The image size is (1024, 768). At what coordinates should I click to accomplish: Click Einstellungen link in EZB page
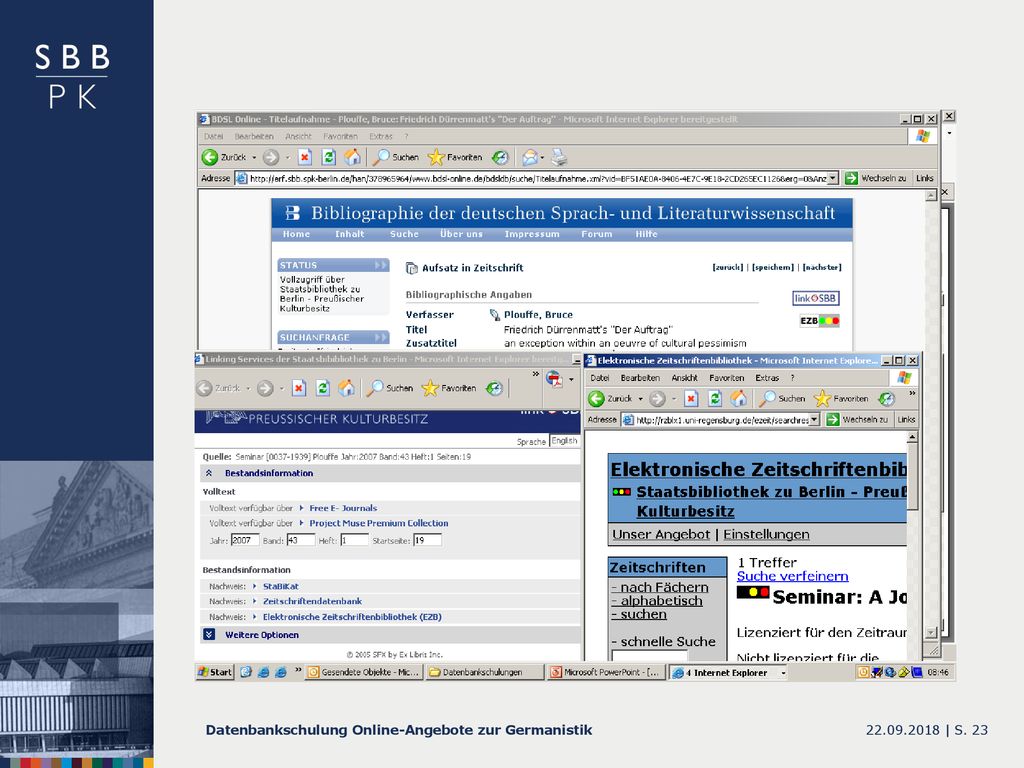coord(766,535)
